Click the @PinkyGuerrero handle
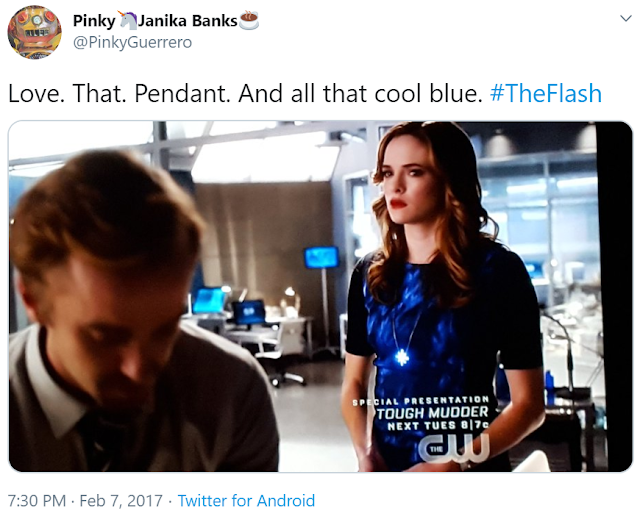Screen dimensions: 640x519 [x=132, y=42]
